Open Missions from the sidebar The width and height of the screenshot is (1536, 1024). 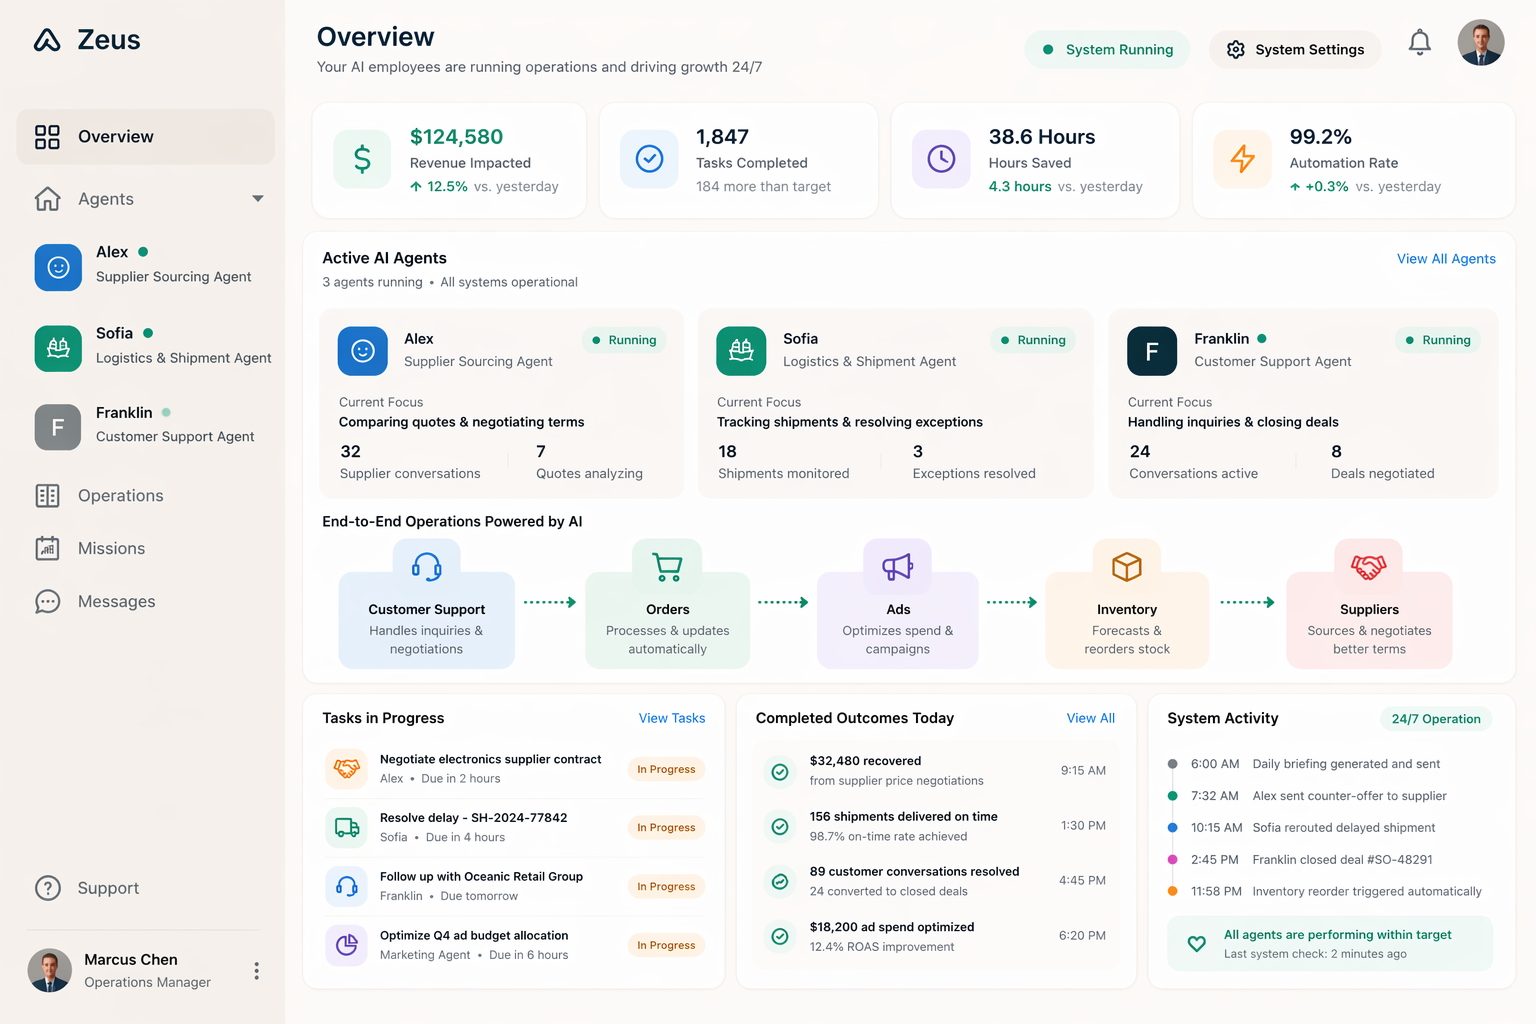click(111, 549)
